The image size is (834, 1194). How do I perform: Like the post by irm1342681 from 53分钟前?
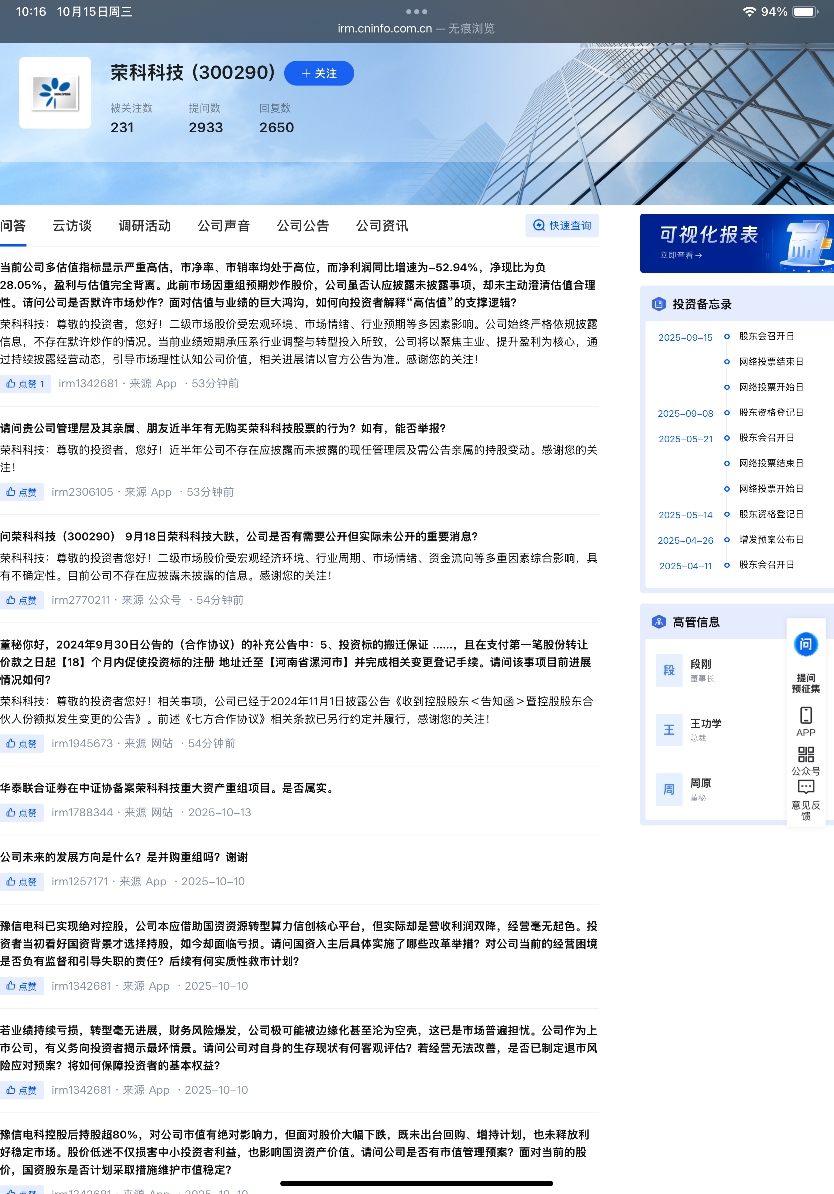25,384
